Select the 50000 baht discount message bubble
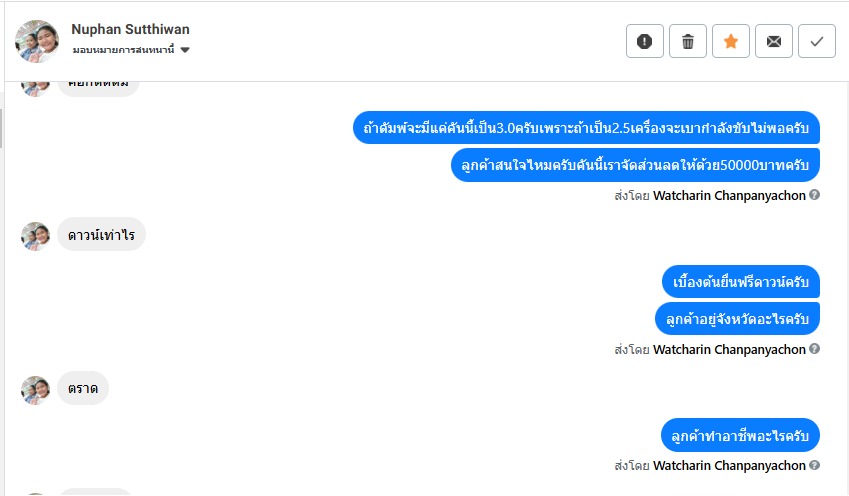Viewport: 849px width, 496px height. point(635,165)
